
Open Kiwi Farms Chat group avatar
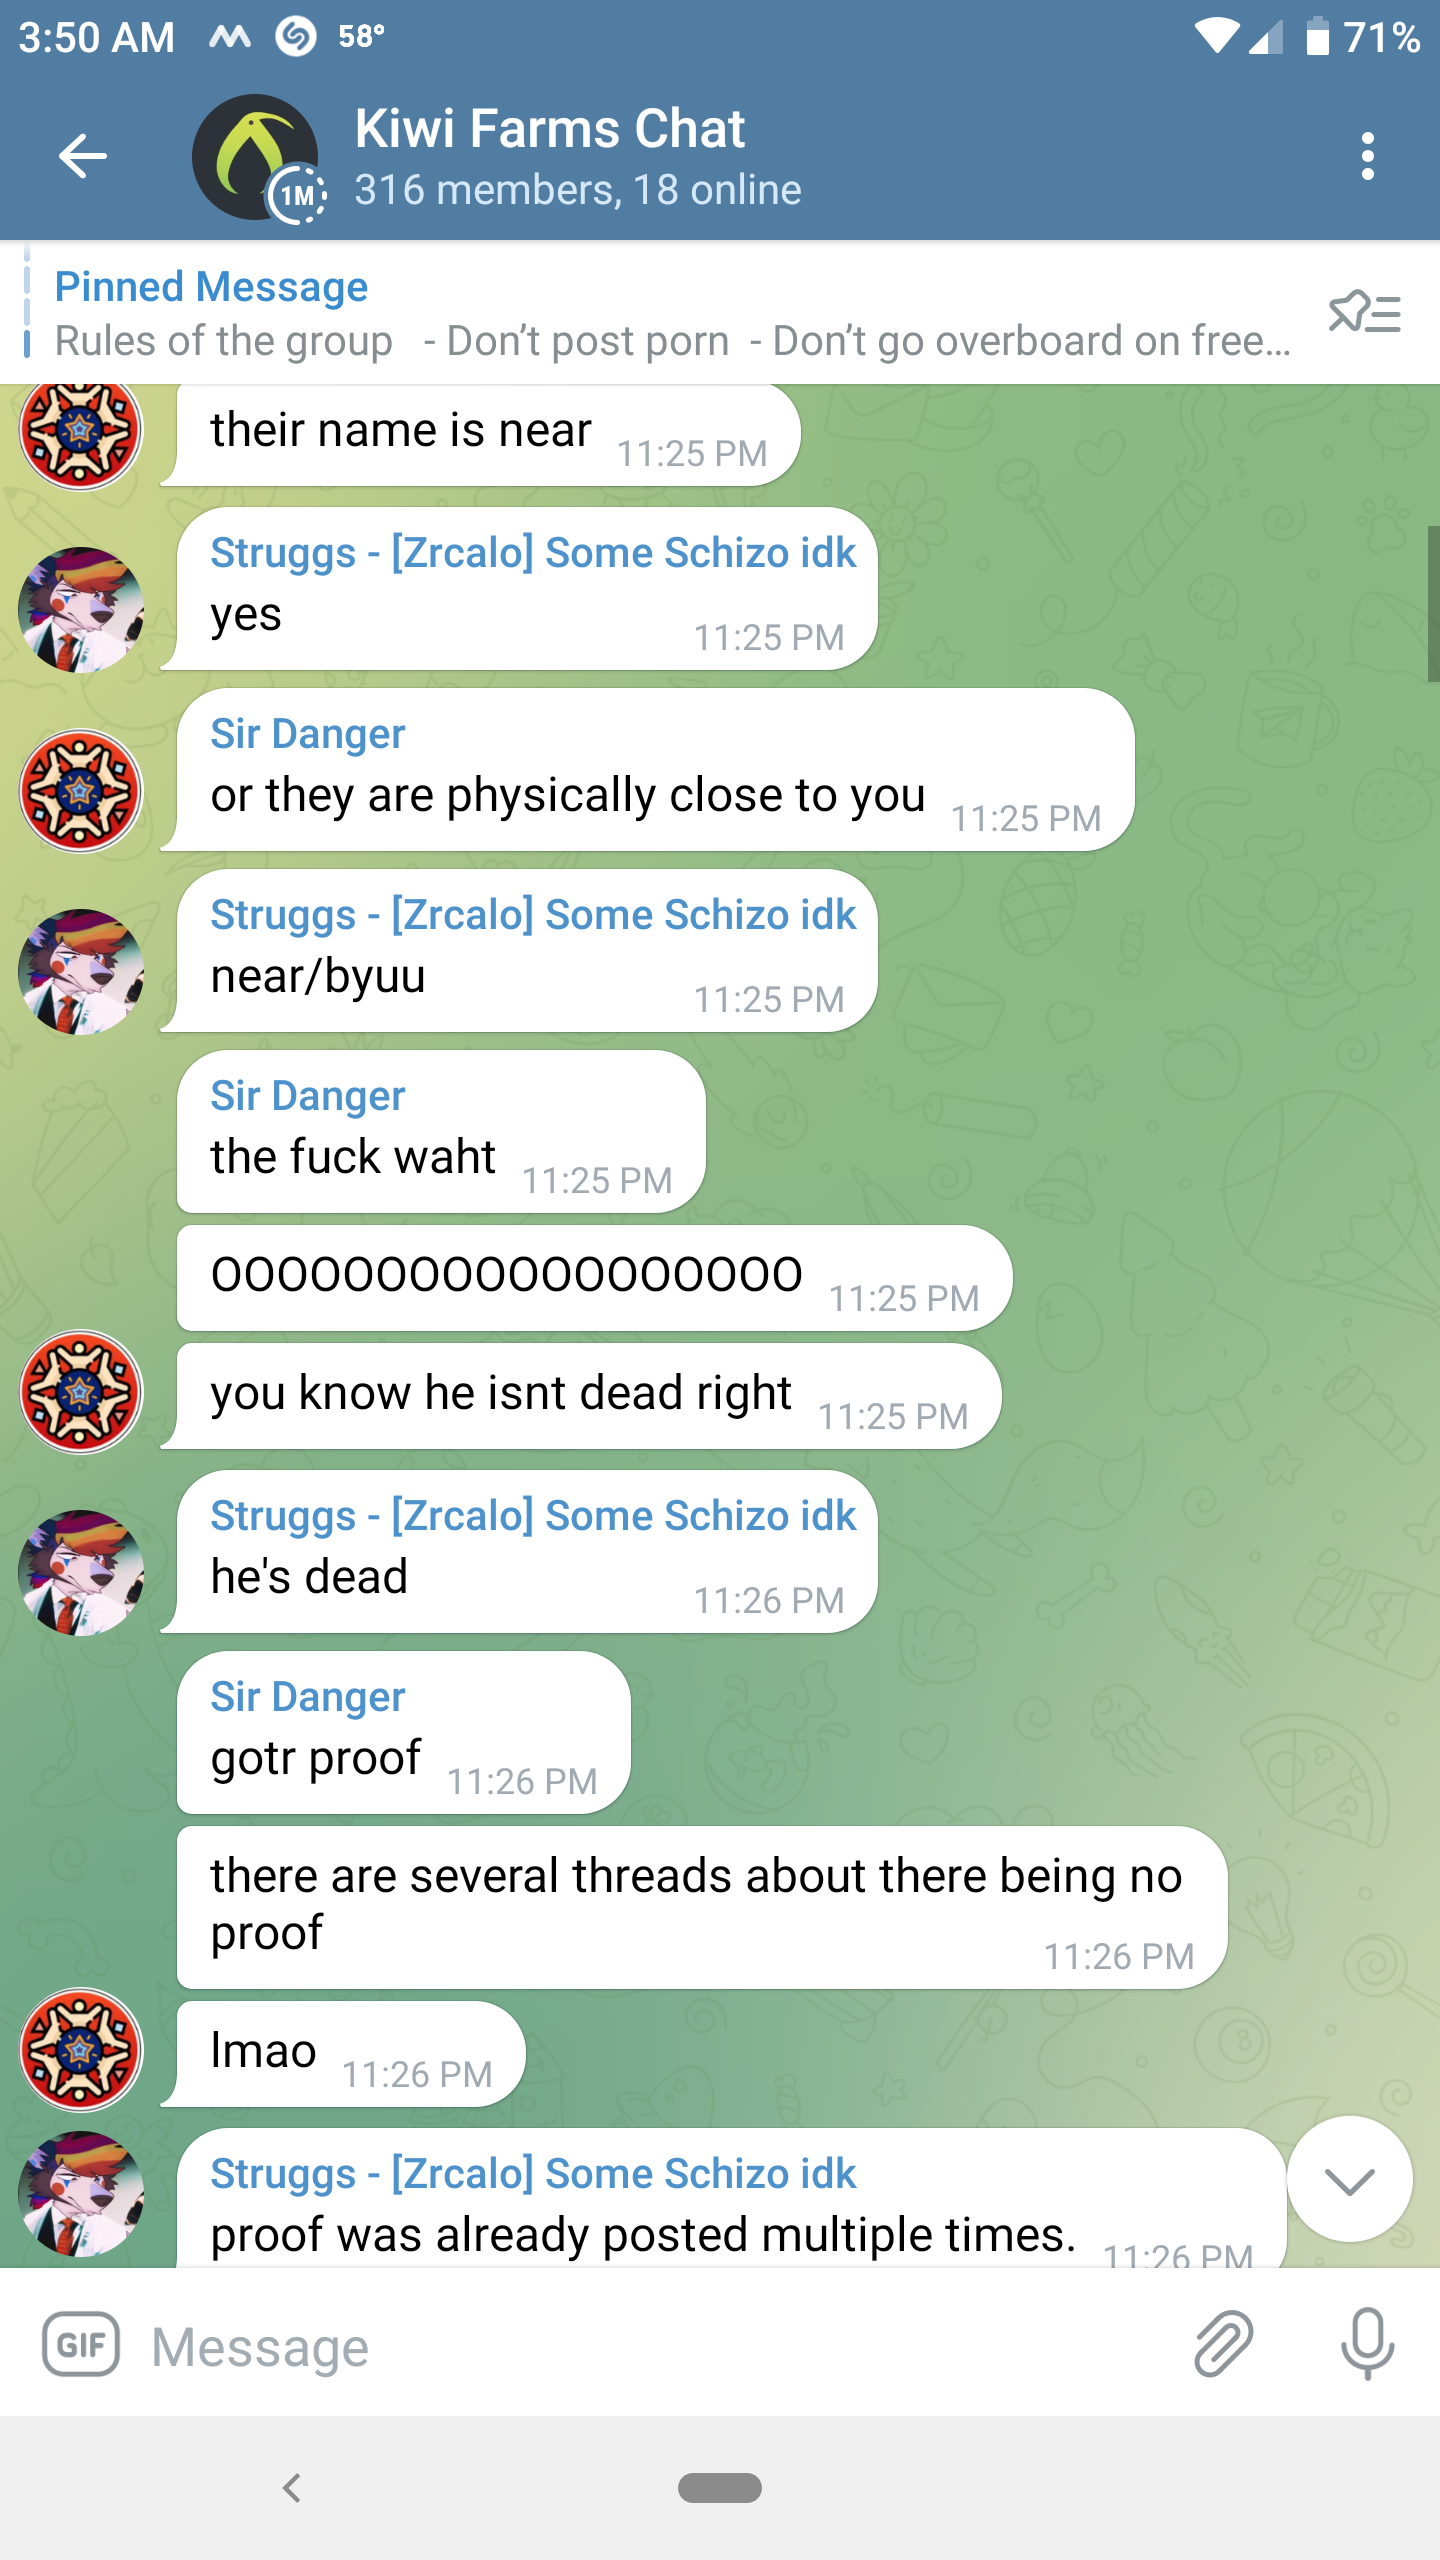point(257,157)
